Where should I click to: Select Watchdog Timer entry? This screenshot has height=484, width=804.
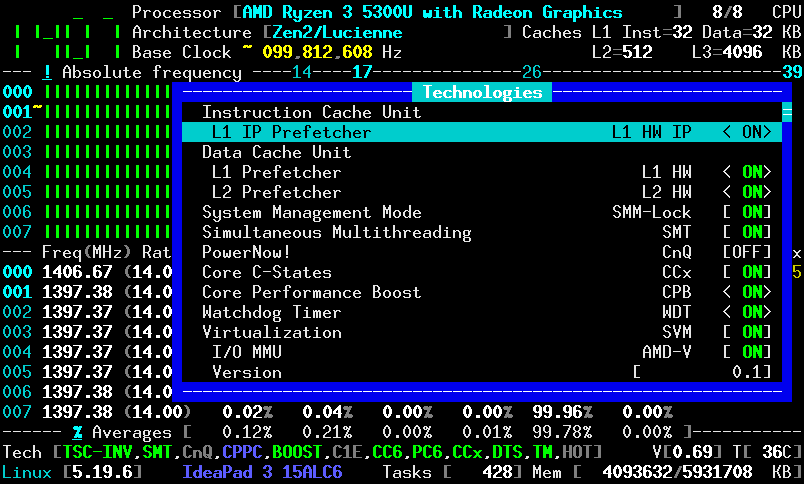(272, 312)
